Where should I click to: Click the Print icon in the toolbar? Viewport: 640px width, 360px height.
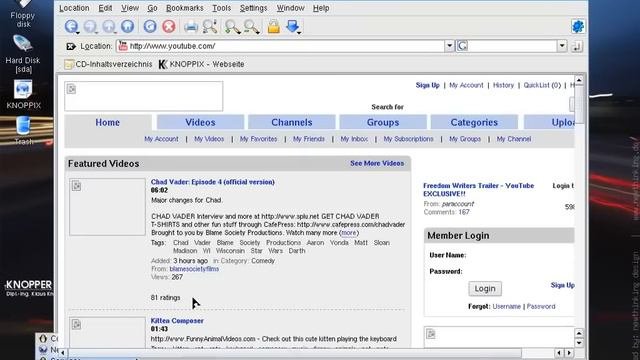191,27
